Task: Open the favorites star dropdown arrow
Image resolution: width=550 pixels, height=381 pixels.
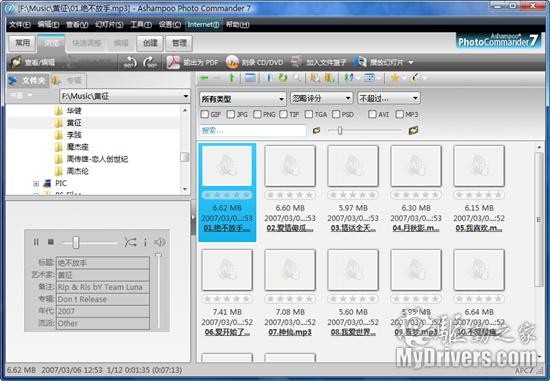Action: 404,78
